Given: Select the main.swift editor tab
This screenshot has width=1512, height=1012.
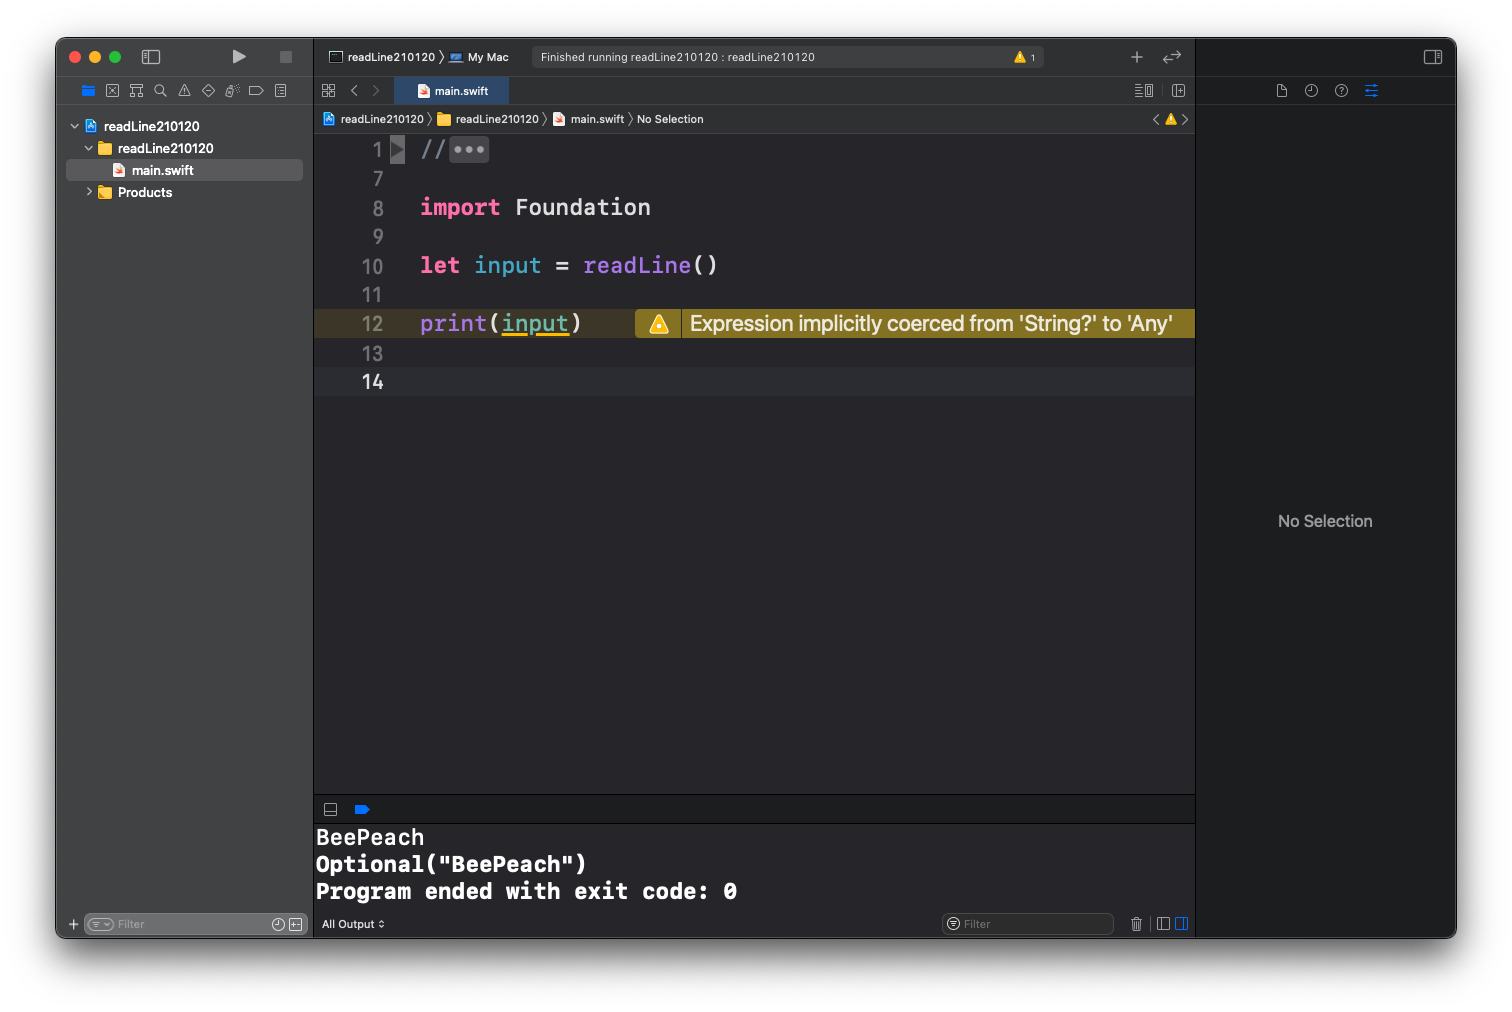Looking at the screenshot, I should 452,91.
